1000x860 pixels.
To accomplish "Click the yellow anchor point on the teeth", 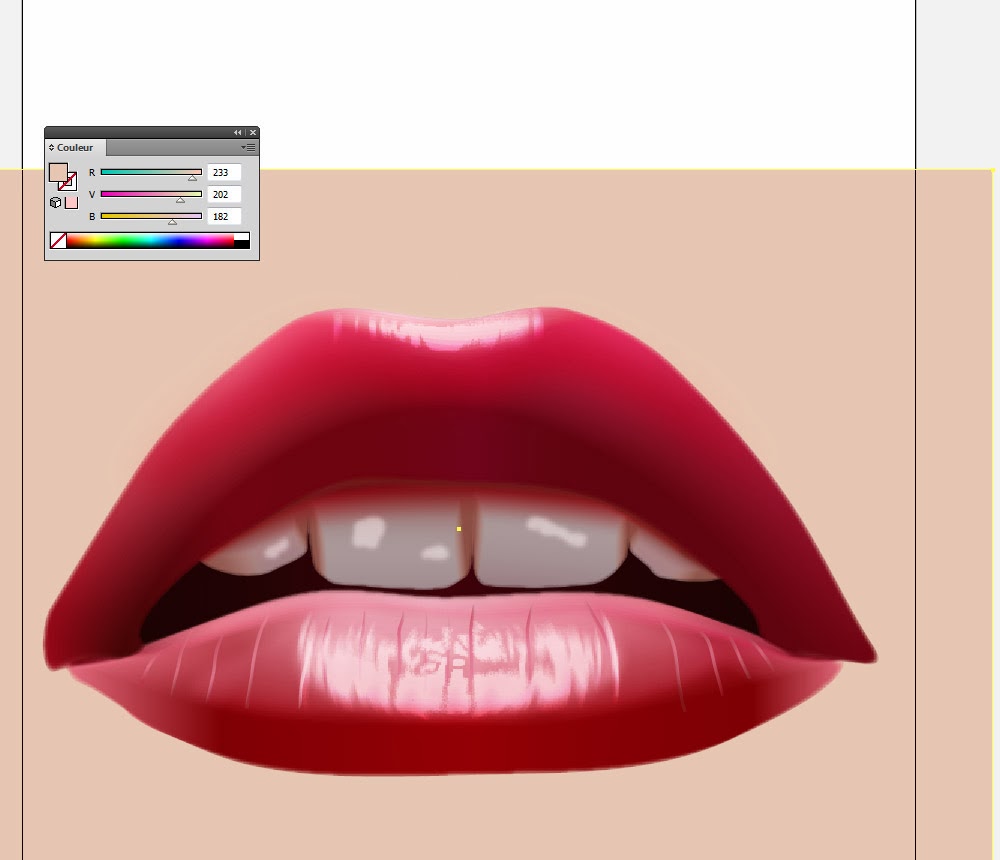I will pyautogui.click(x=459, y=529).
